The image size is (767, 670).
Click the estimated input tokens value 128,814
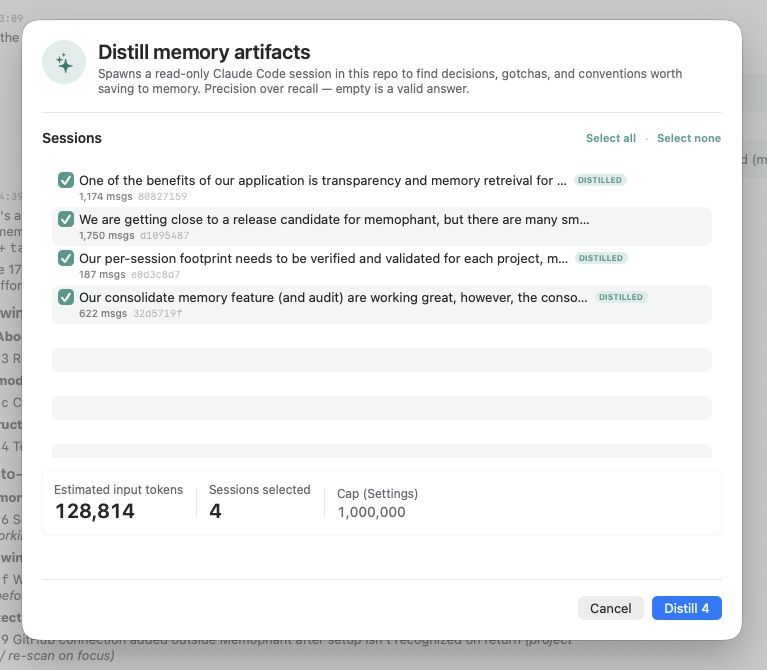(x=95, y=512)
